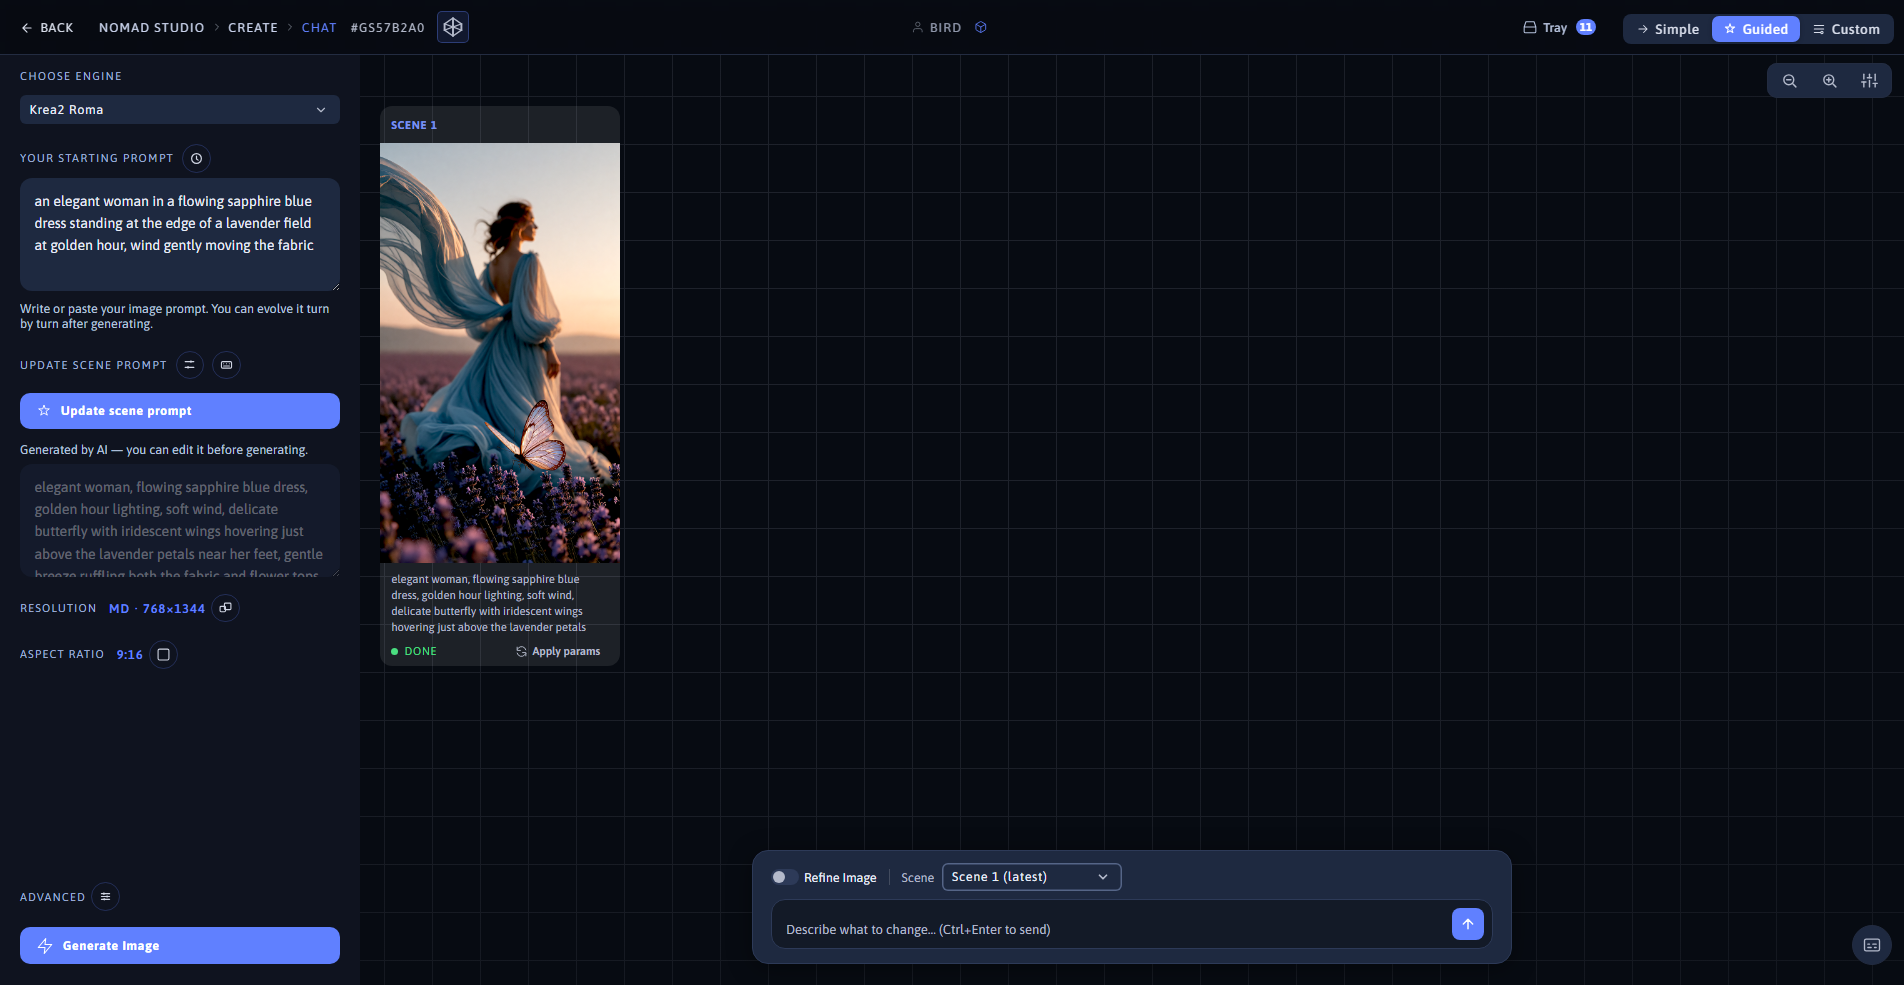Viewport: 1904px width, 985px height.
Task: Open the Tray with 11 items
Action: coord(1559,28)
